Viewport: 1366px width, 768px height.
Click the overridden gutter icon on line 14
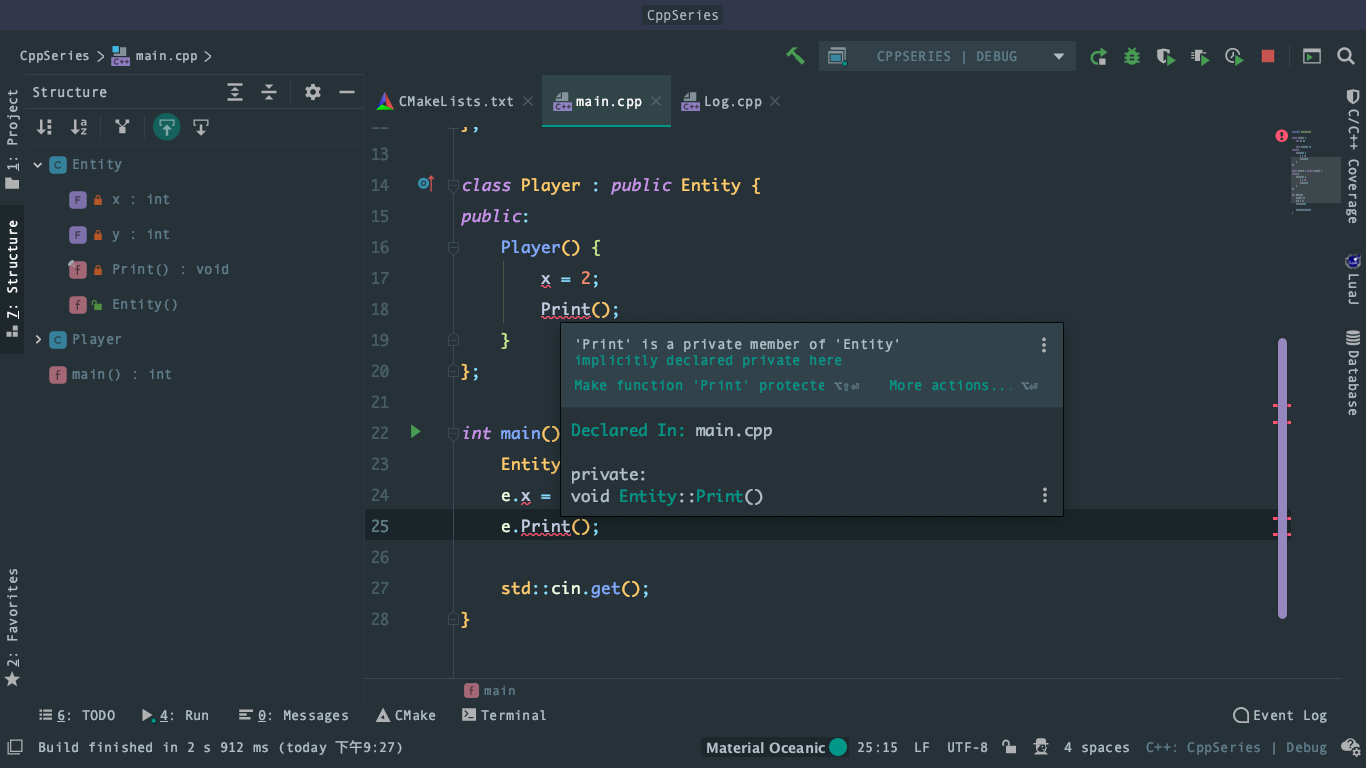425,184
